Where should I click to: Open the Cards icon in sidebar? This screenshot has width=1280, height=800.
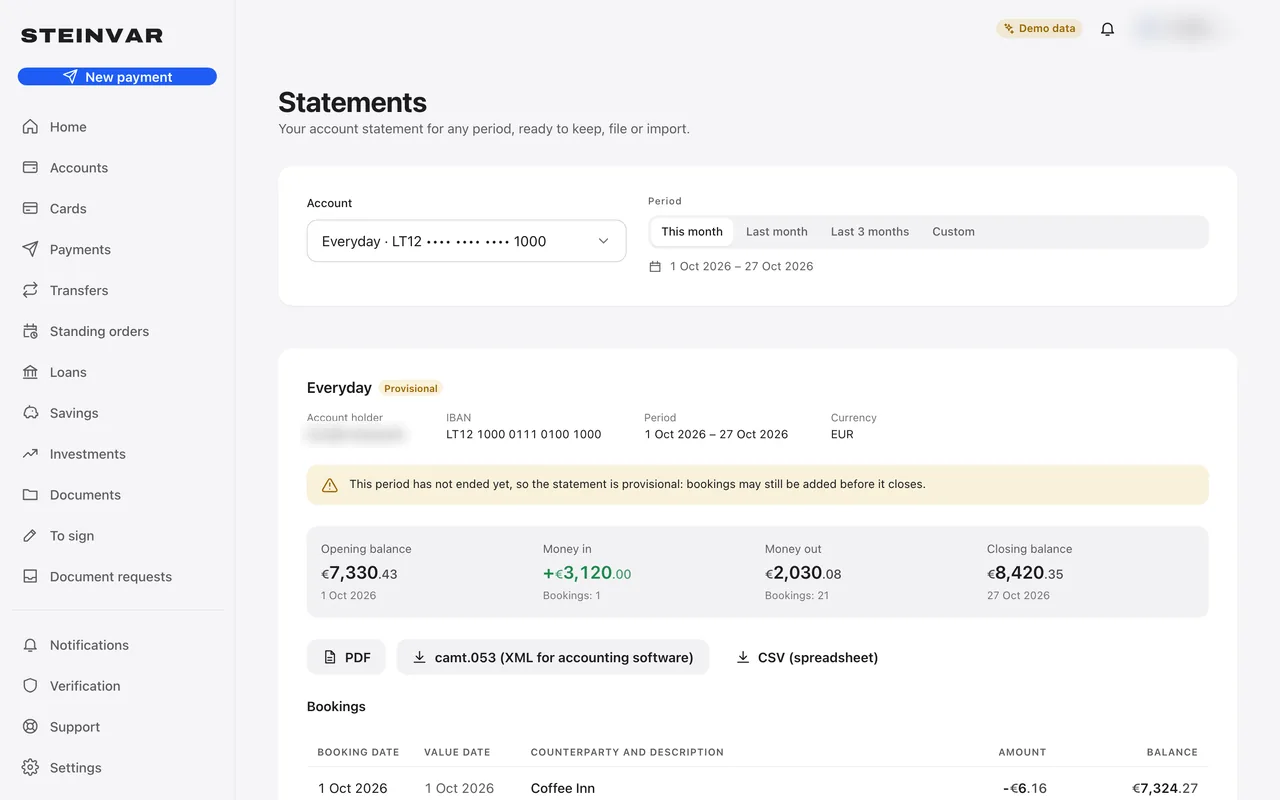click(x=30, y=209)
